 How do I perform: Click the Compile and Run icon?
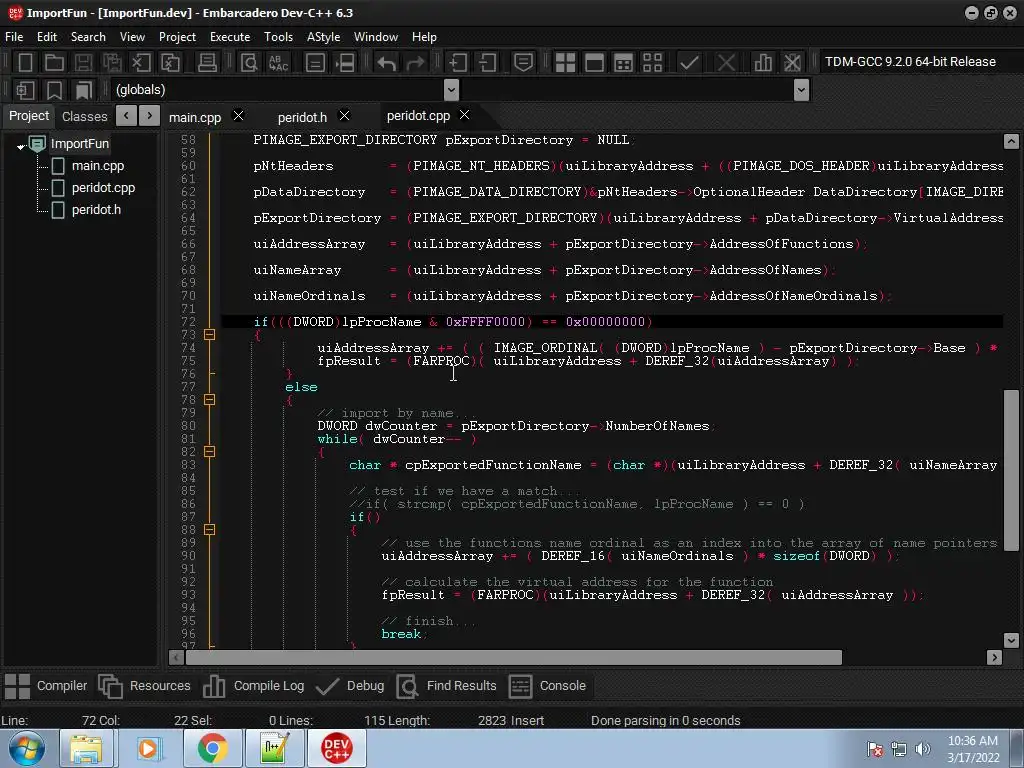point(624,63)
